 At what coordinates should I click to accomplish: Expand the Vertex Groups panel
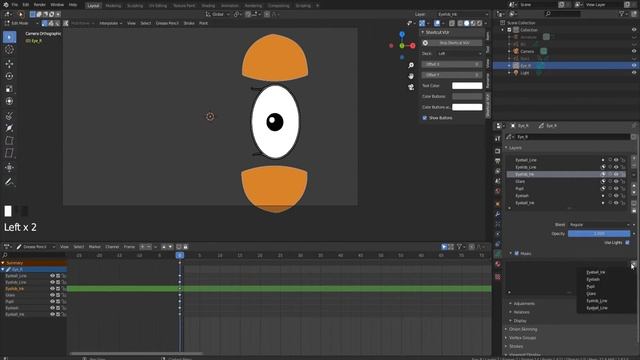point(522,338)
